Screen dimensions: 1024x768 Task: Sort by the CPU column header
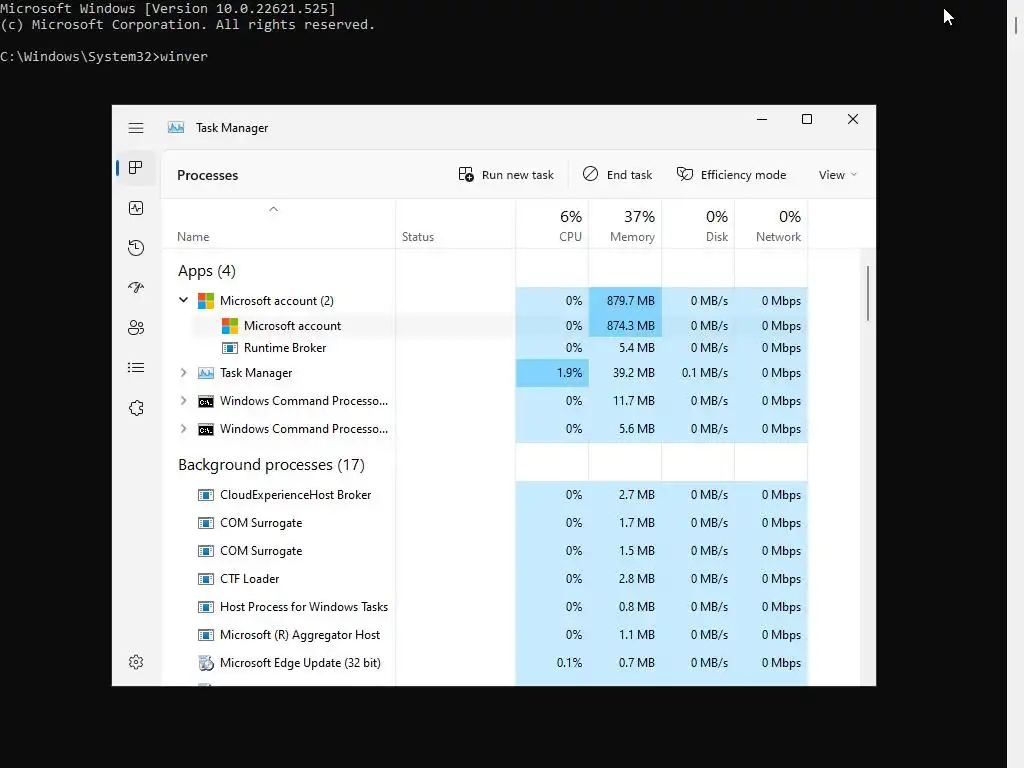coord(552,225)
